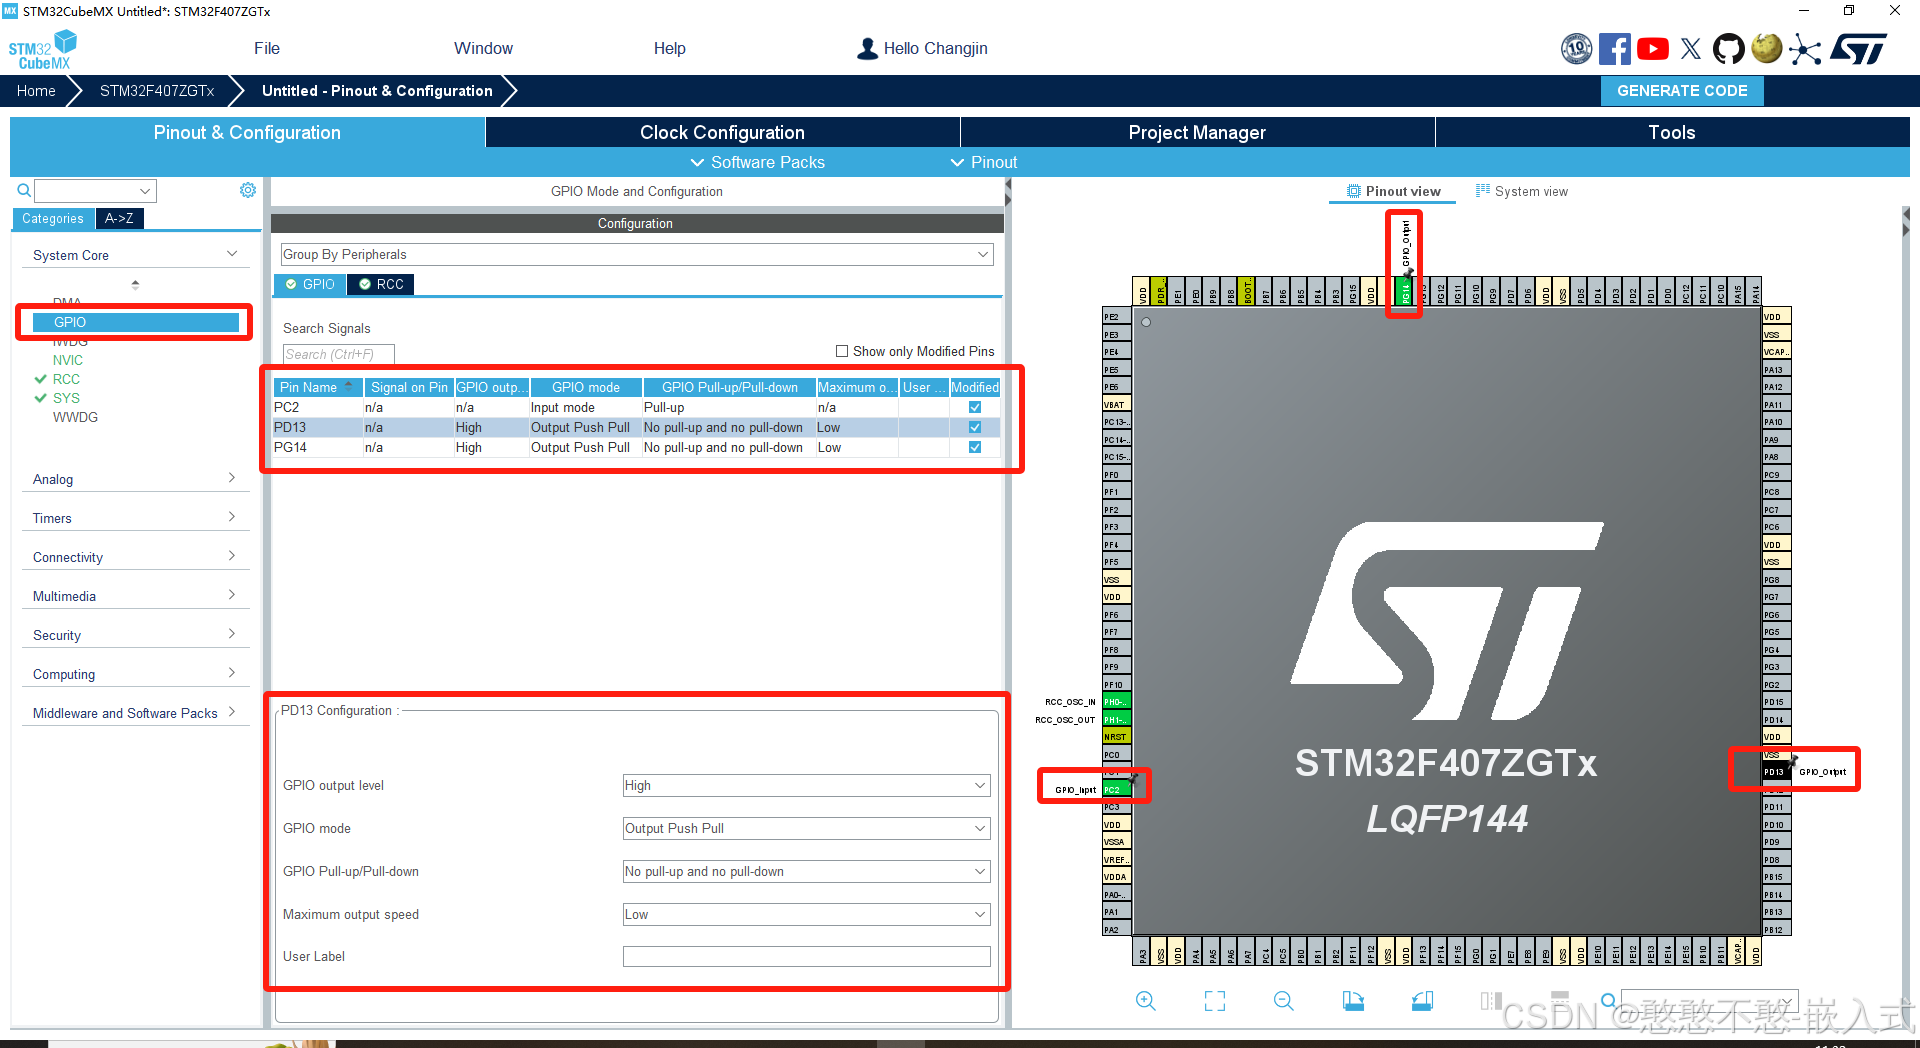Open the Facebook page icon
Screen dimensions: 1920x1048
tap(1614, 49)
